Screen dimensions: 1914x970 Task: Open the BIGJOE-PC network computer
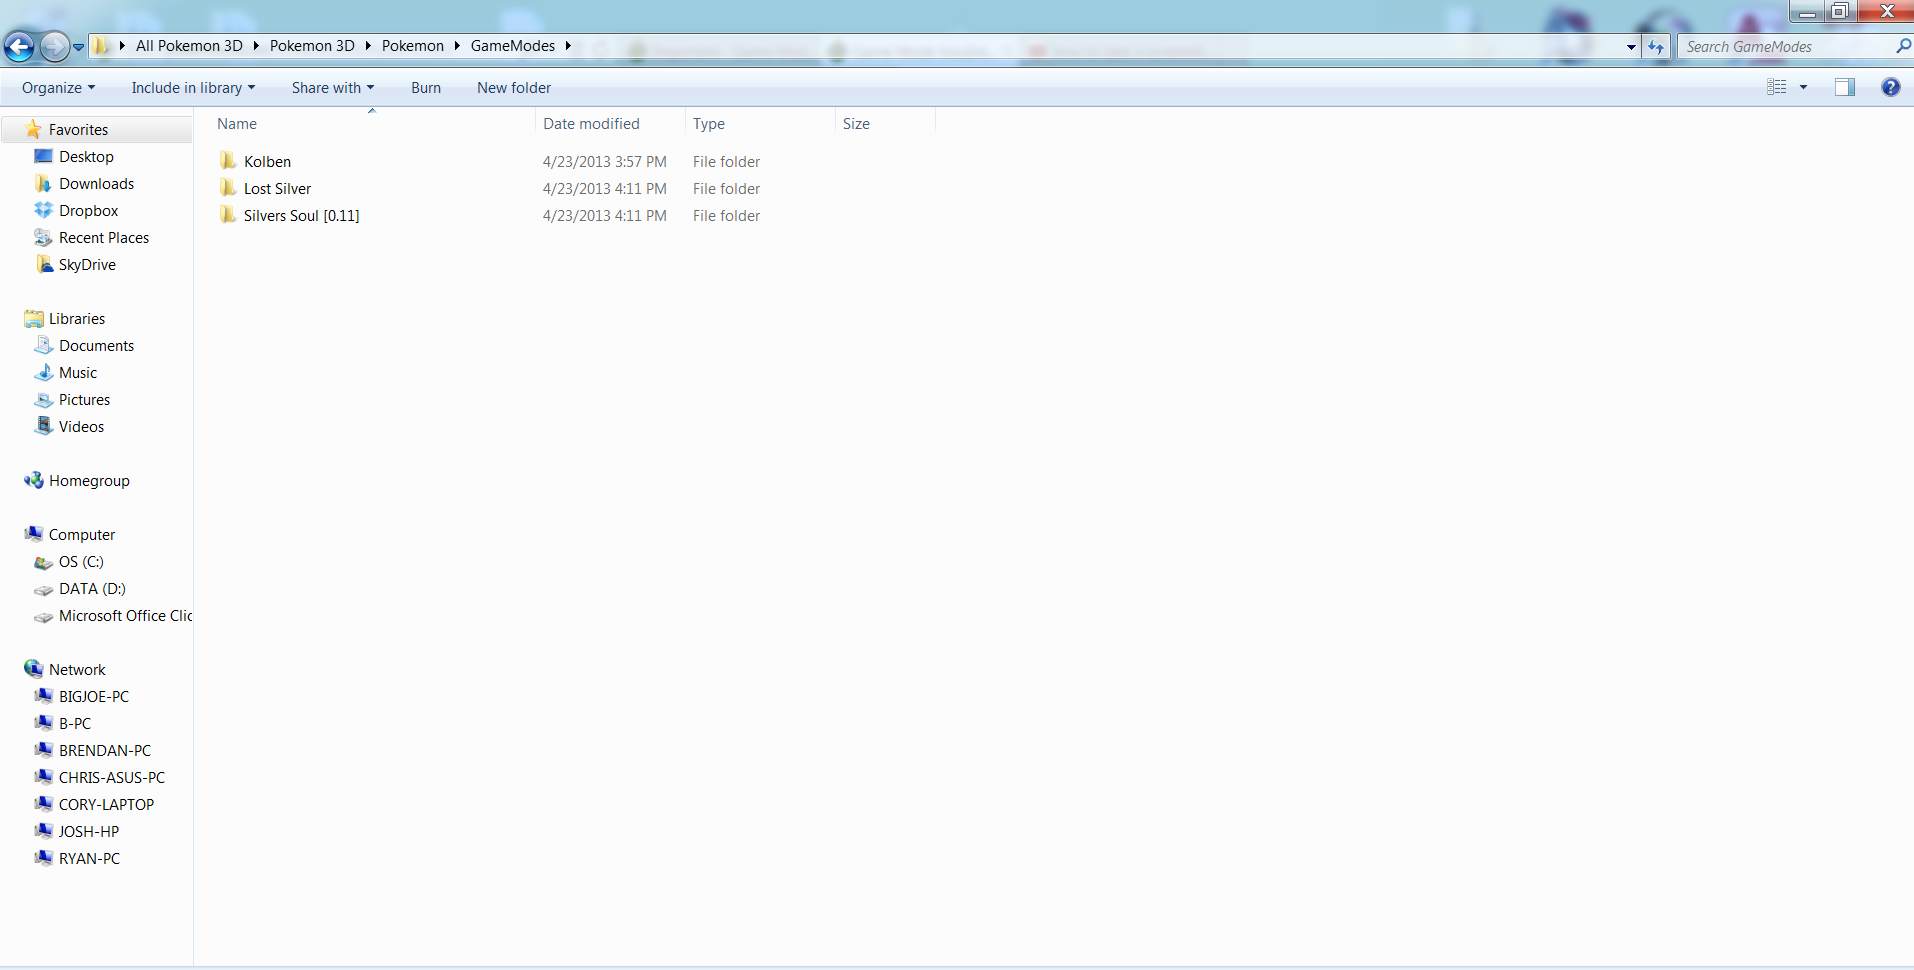pos(94,697)
